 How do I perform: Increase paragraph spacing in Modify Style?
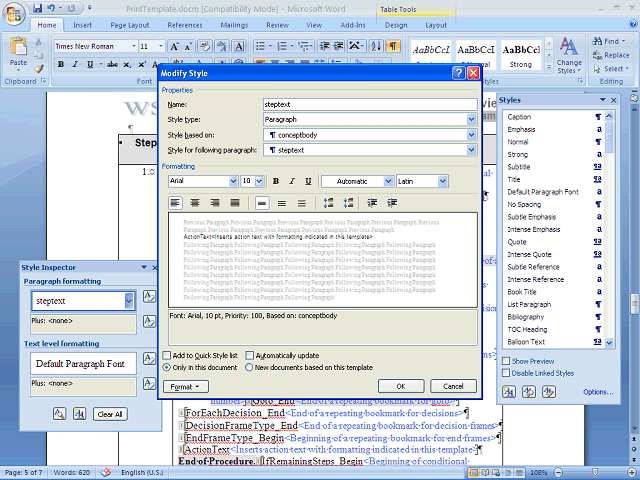point(329,203)
